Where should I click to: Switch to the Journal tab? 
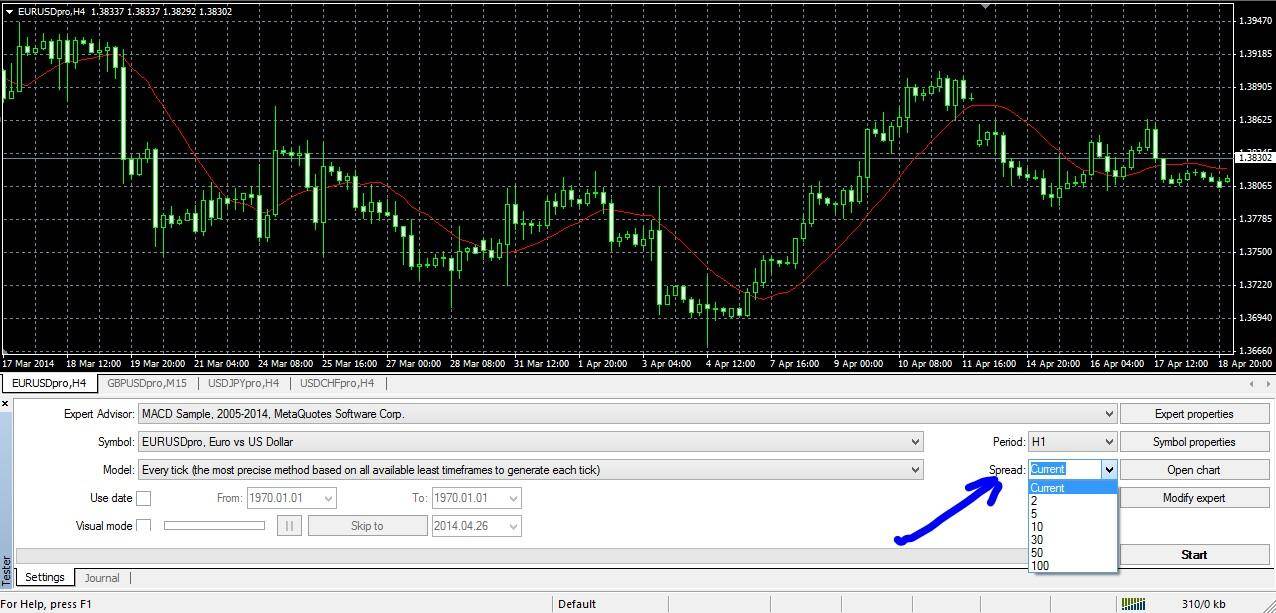pos(101,577)
